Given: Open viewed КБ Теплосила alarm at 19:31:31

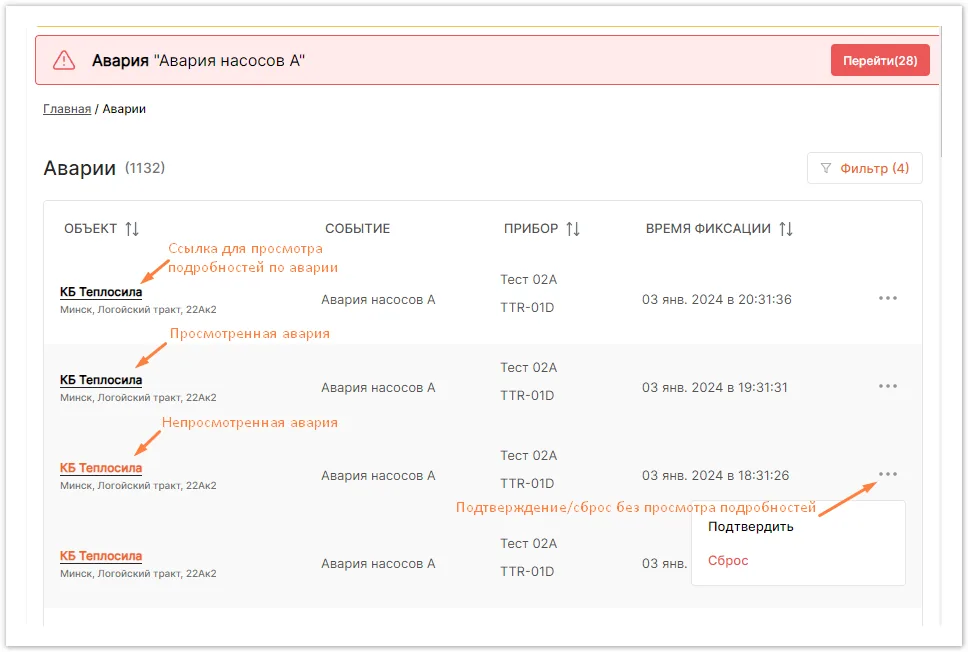Looking at the screenshot, I should [101, 380].
